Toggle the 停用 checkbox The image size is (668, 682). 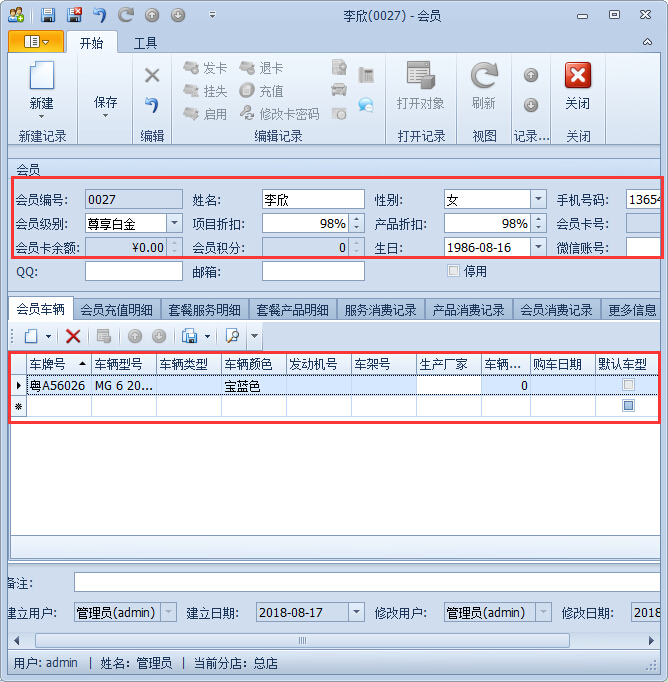(454, 271)
